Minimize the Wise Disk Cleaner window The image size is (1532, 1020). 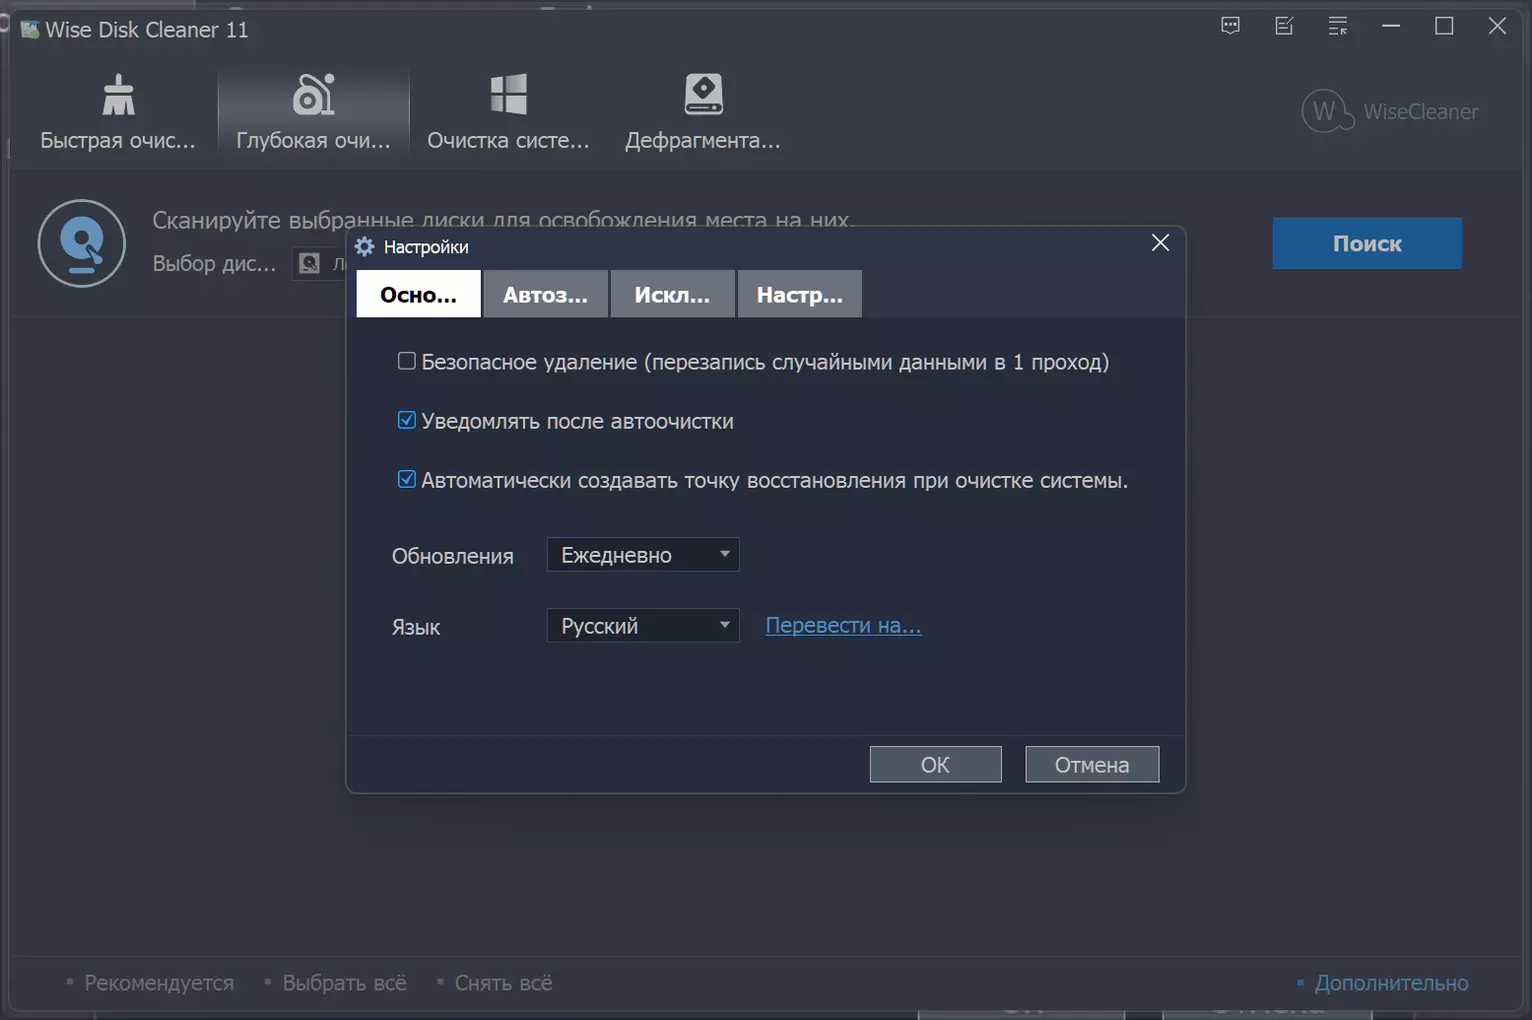click(x=1391, y=26)
